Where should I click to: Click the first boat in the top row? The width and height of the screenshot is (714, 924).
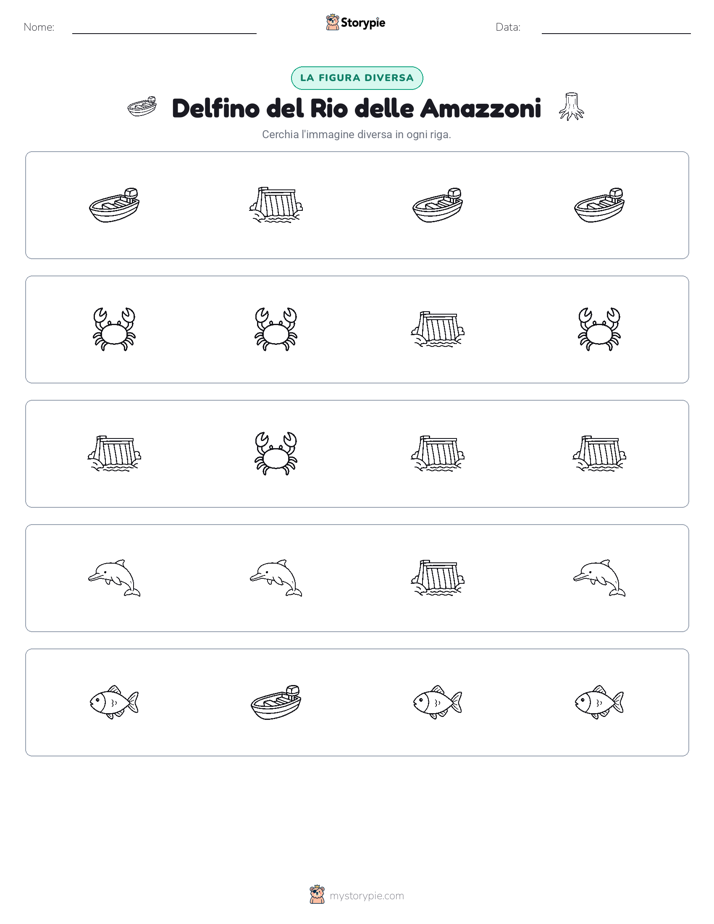114,205
